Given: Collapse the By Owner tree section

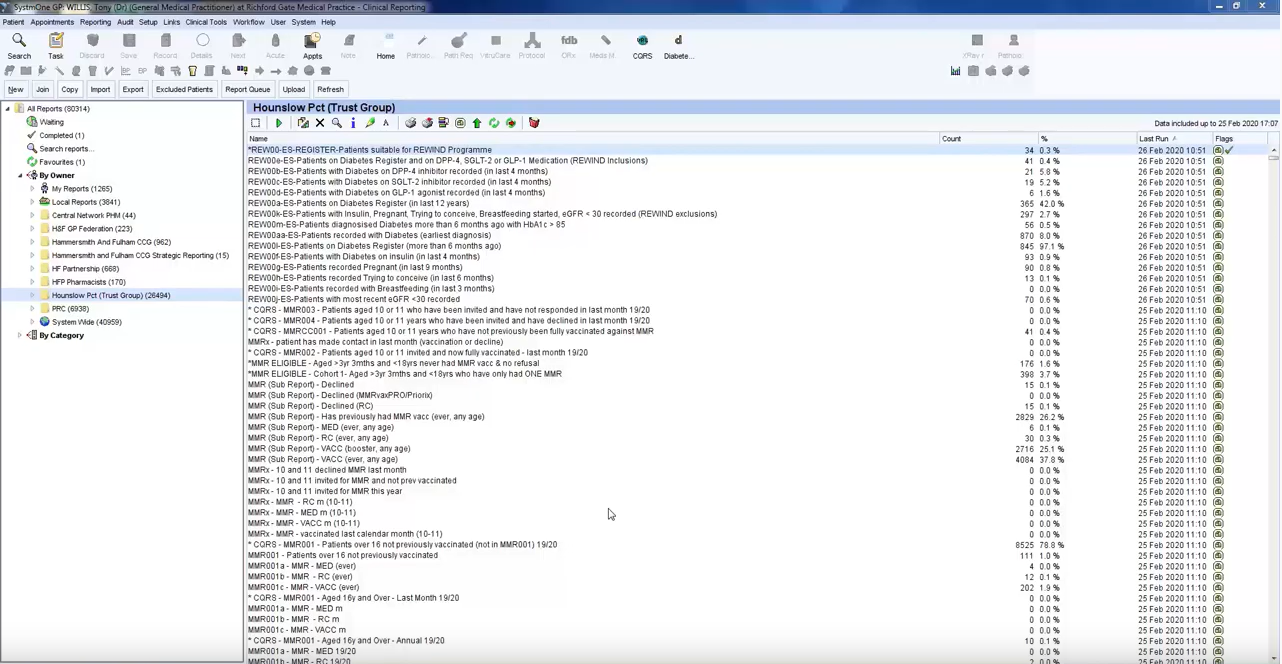Looking at the screenshot, I should click(20, 176).
